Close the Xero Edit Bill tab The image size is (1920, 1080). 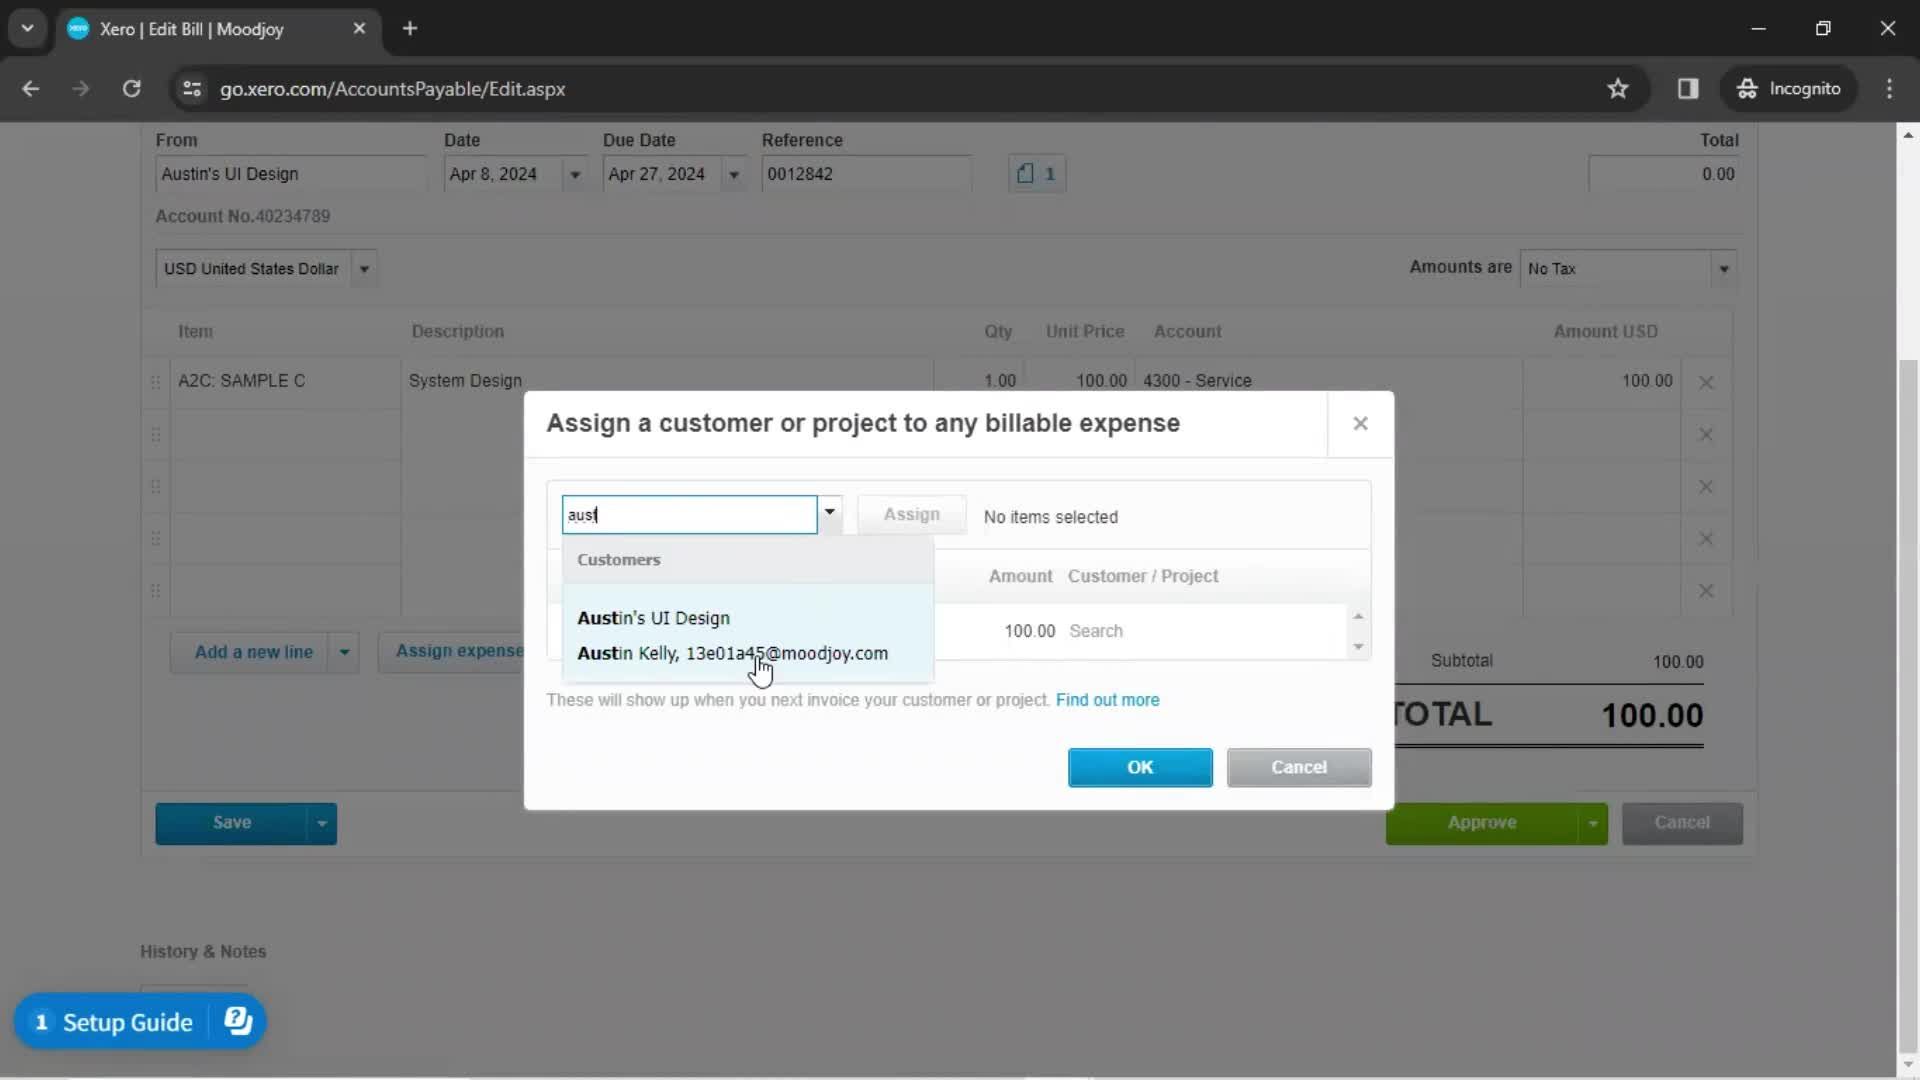coord(359,29)
